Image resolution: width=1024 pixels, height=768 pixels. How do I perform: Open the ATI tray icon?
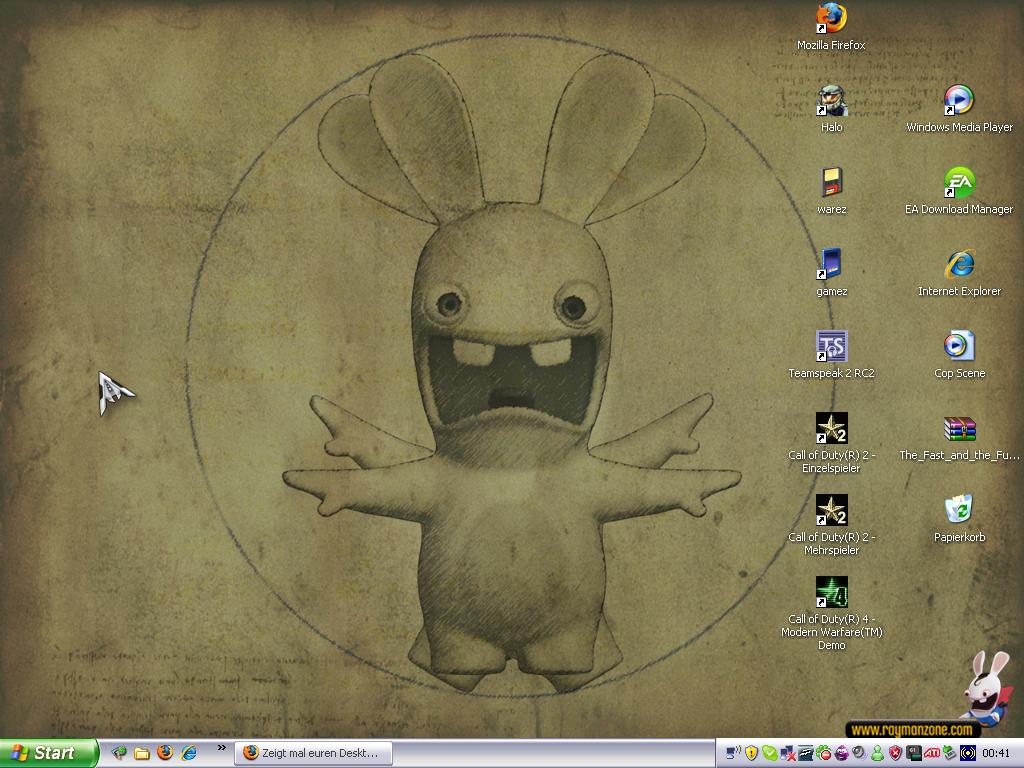click(932, 753)
